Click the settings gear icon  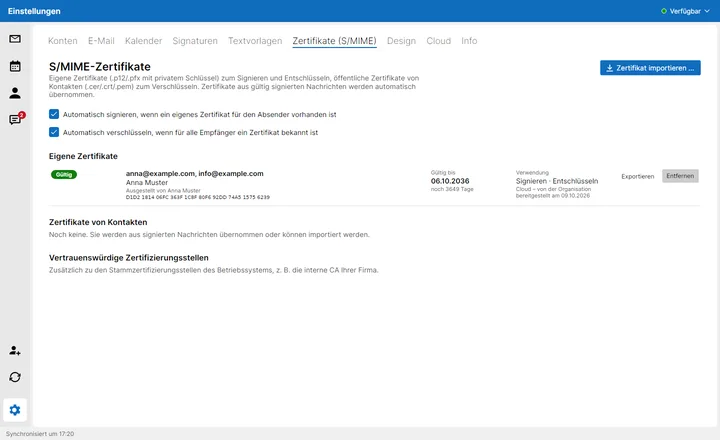[15, 410]
